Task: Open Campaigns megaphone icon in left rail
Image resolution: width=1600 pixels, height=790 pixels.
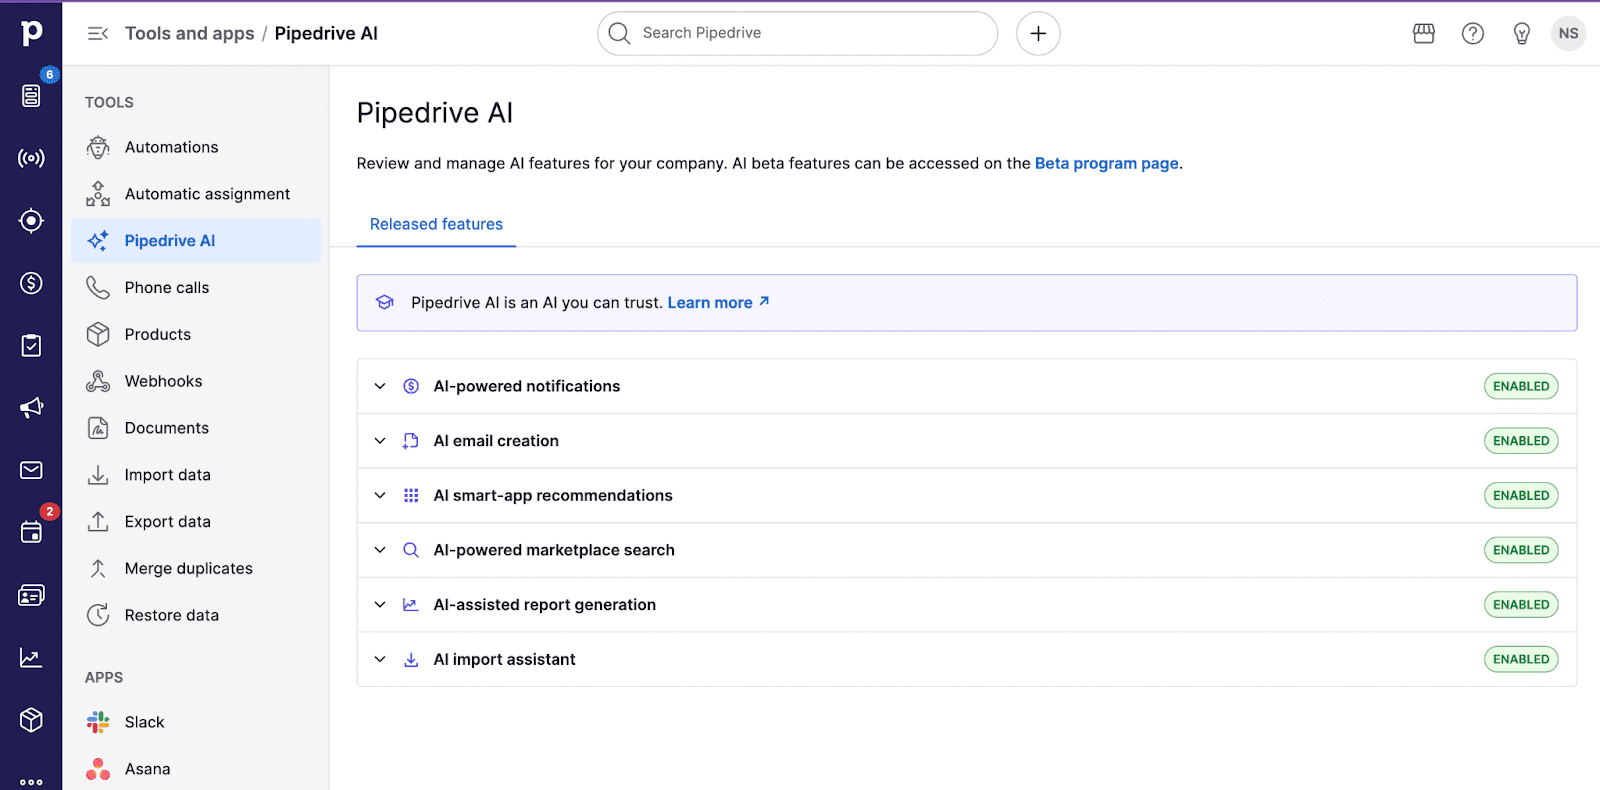Action: 31,408
